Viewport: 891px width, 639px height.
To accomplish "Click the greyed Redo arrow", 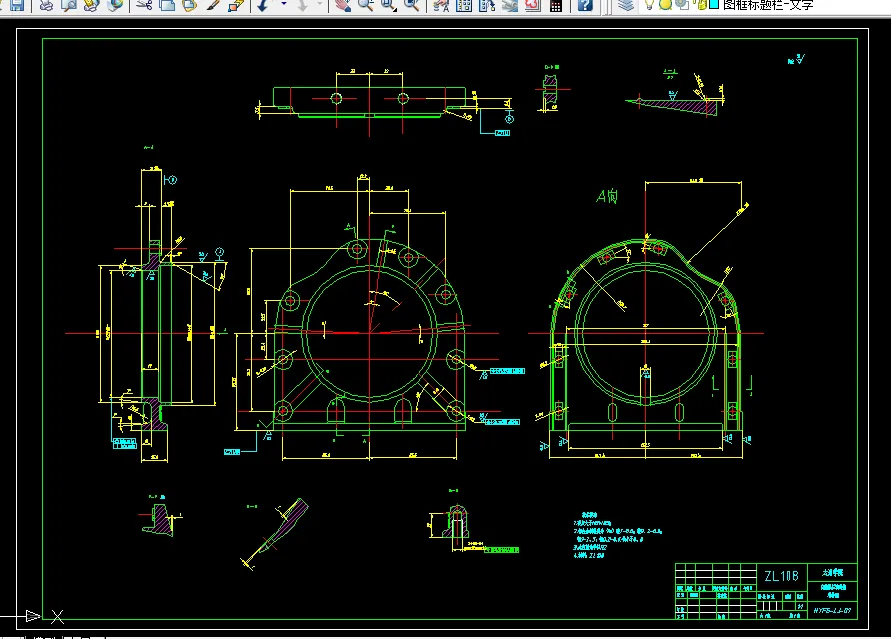I will point(302,5).
